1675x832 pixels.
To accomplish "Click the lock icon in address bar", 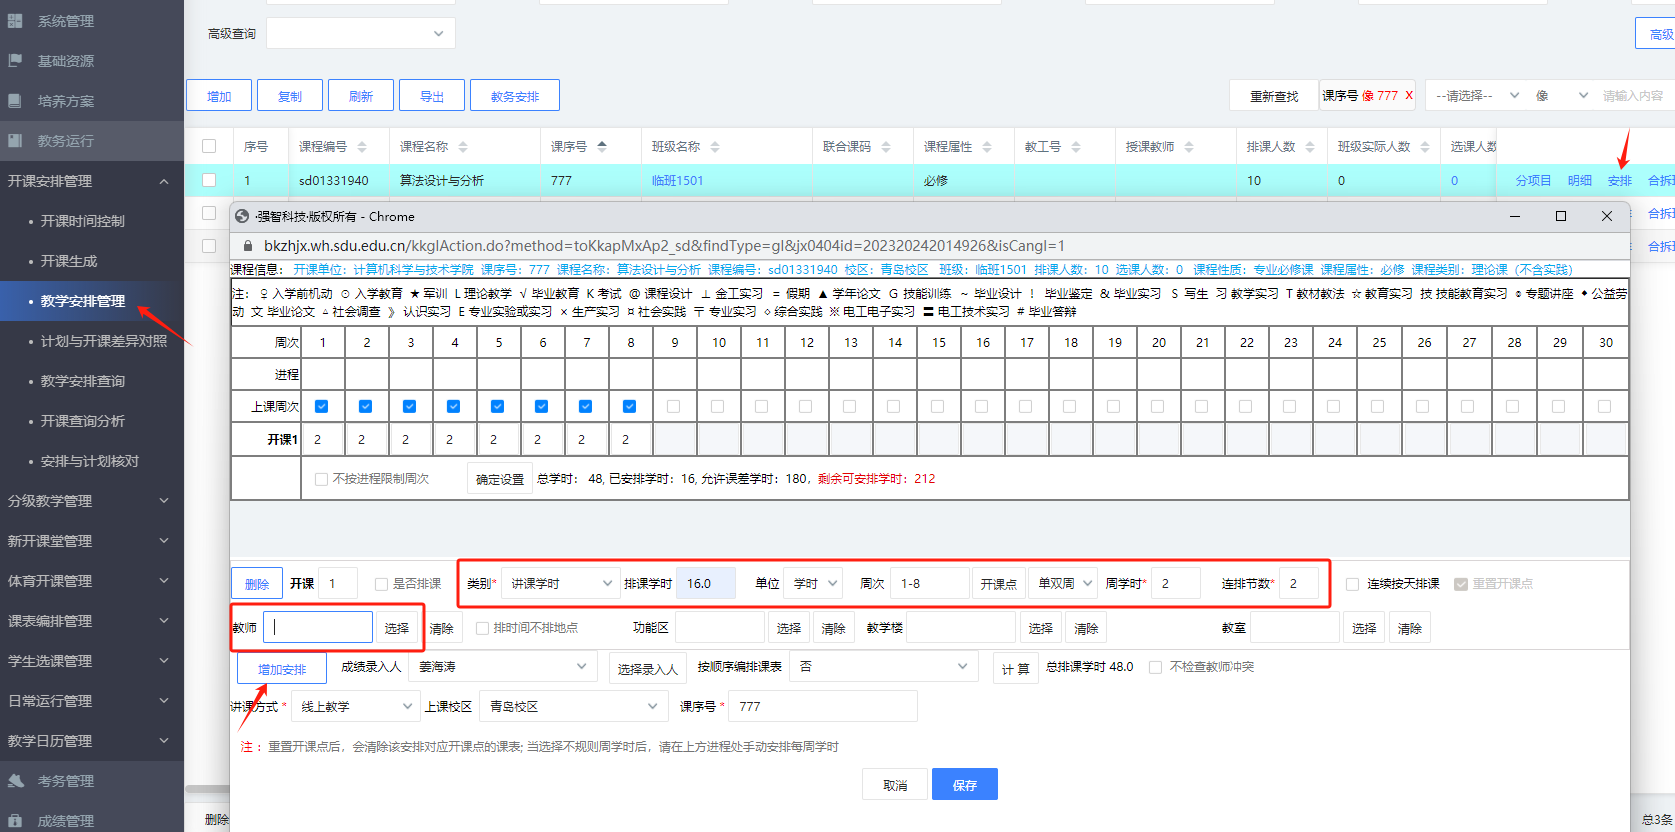I will [248, 246].
